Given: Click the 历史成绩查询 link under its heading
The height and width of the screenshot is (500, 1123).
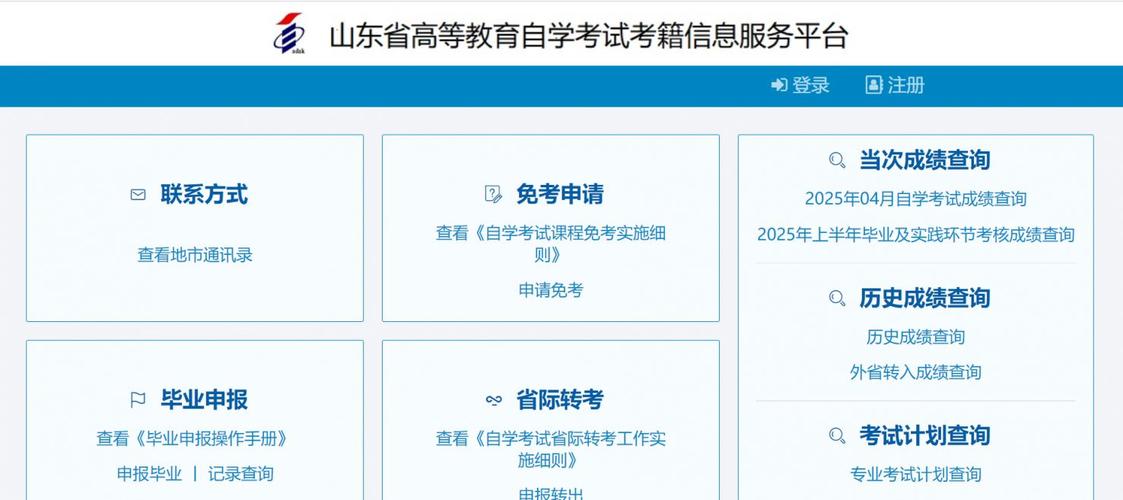Looking at the screenshot, I should click(x=915, y=337).
